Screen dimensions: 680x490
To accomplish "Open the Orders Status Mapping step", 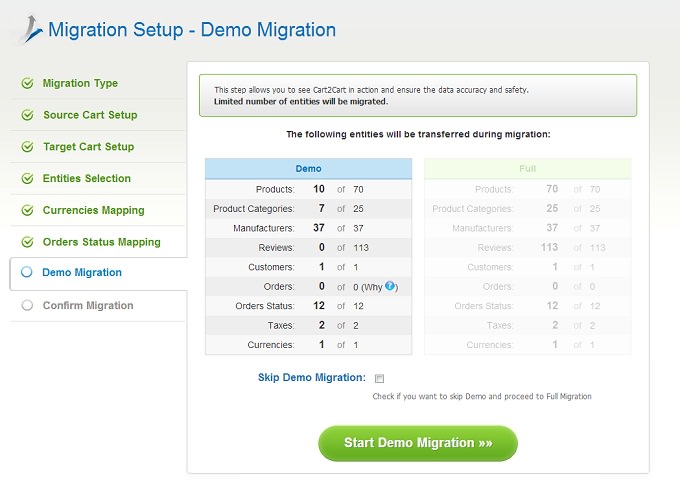I will click(x=101, y=242).
